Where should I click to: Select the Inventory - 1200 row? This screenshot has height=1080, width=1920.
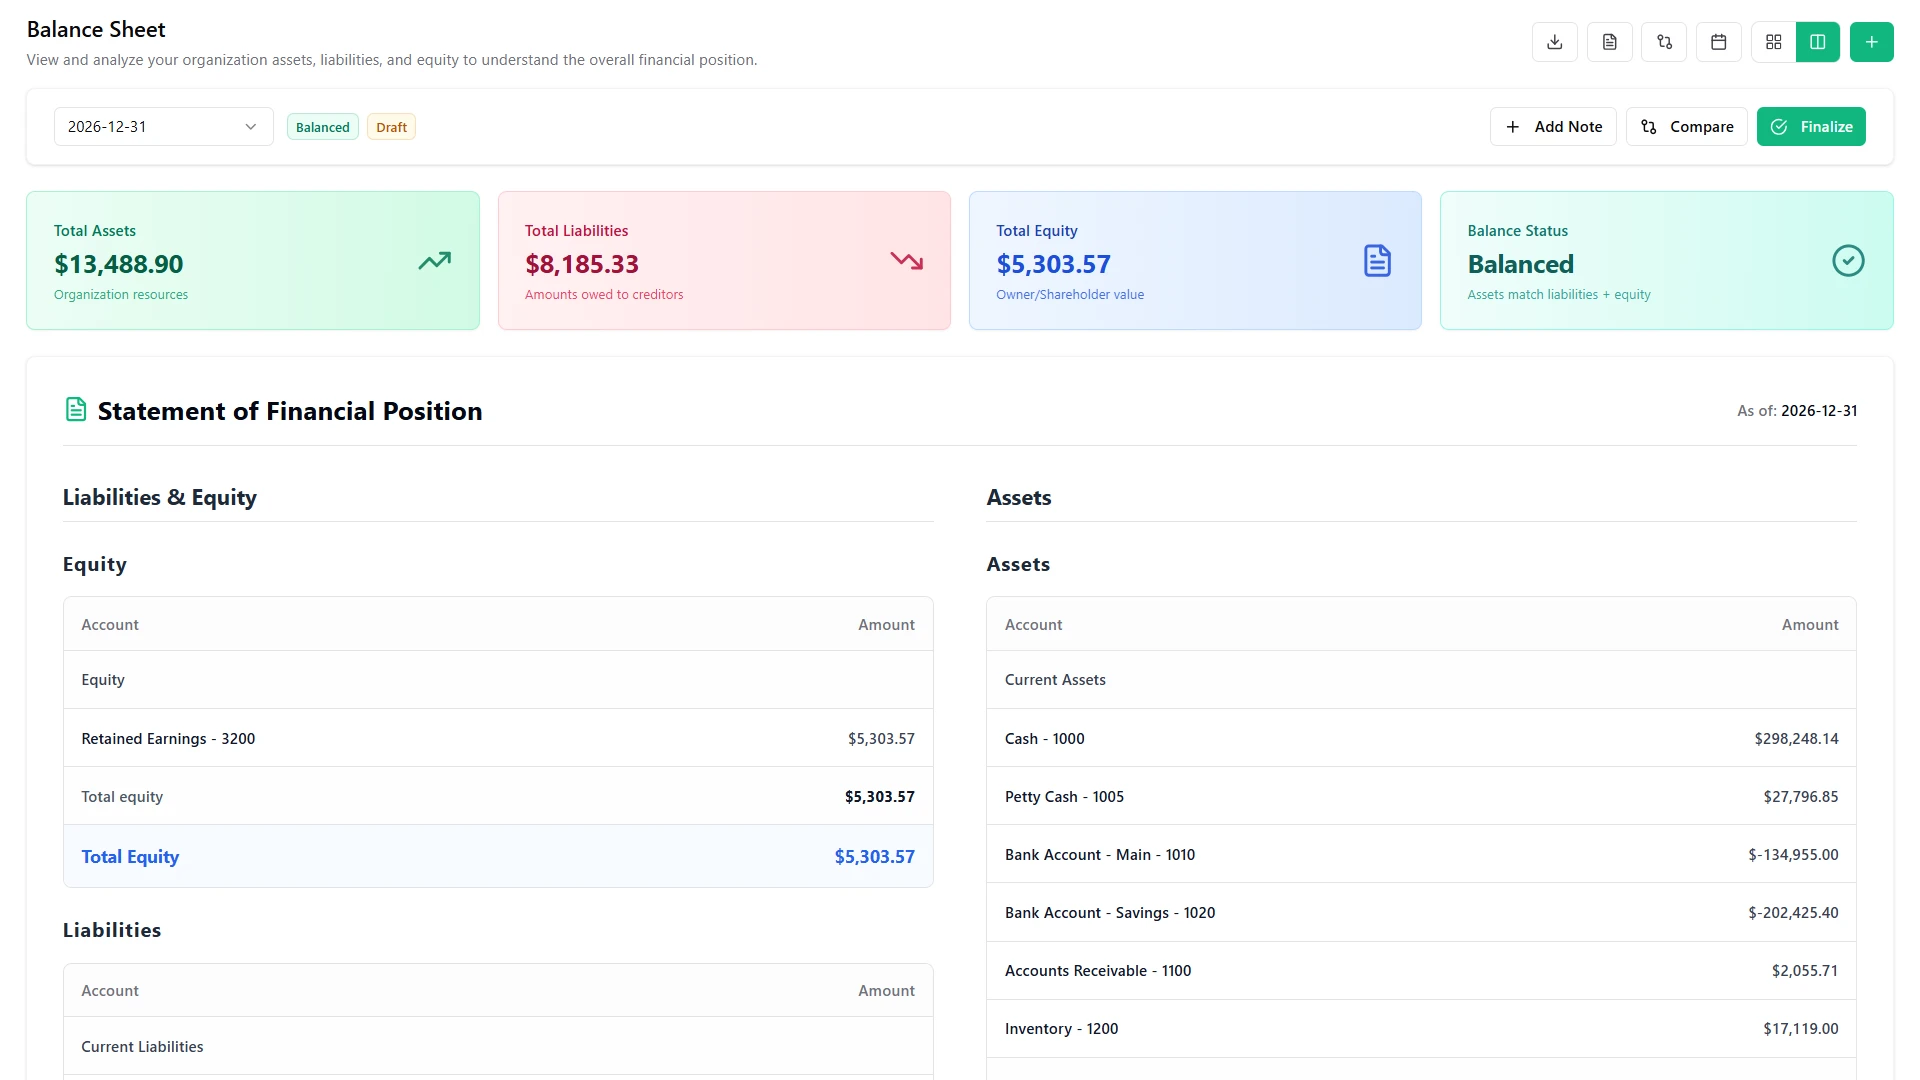1421,1029
